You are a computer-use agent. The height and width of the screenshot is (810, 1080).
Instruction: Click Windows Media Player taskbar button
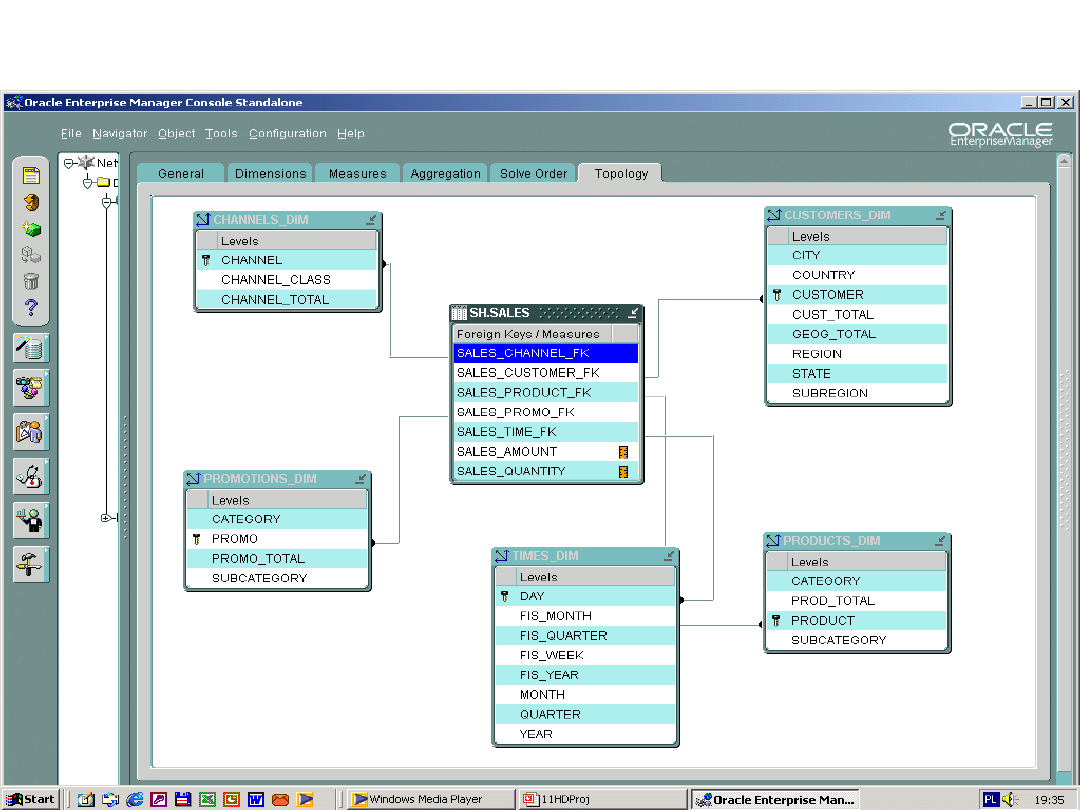tap(426, 799)
